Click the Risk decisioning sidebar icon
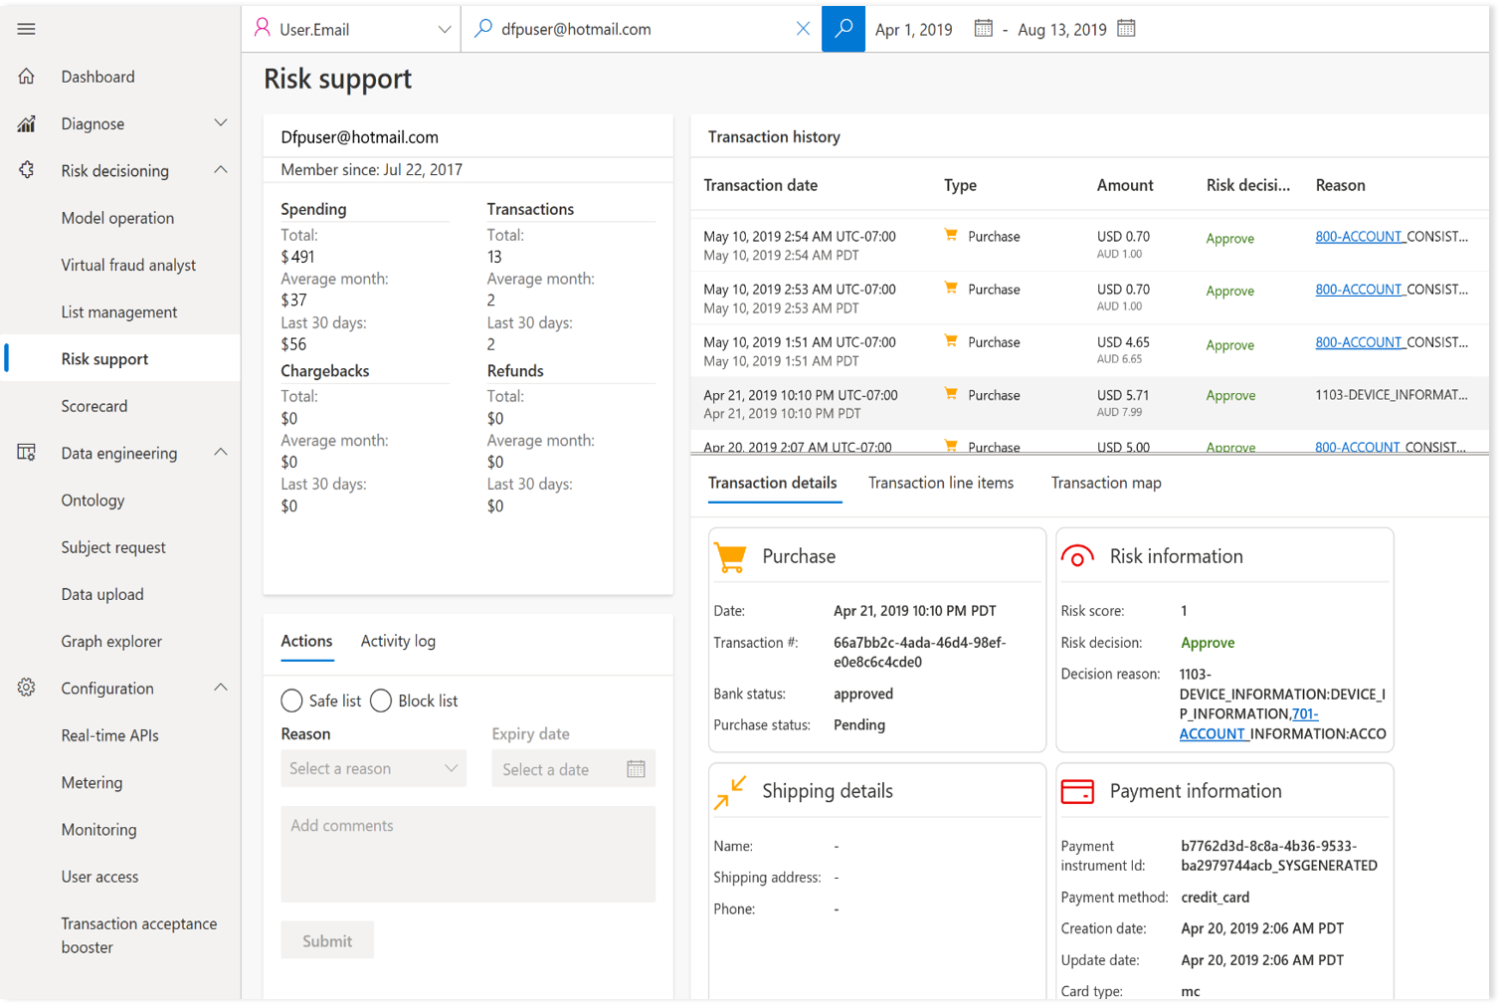 click(26, 170)
